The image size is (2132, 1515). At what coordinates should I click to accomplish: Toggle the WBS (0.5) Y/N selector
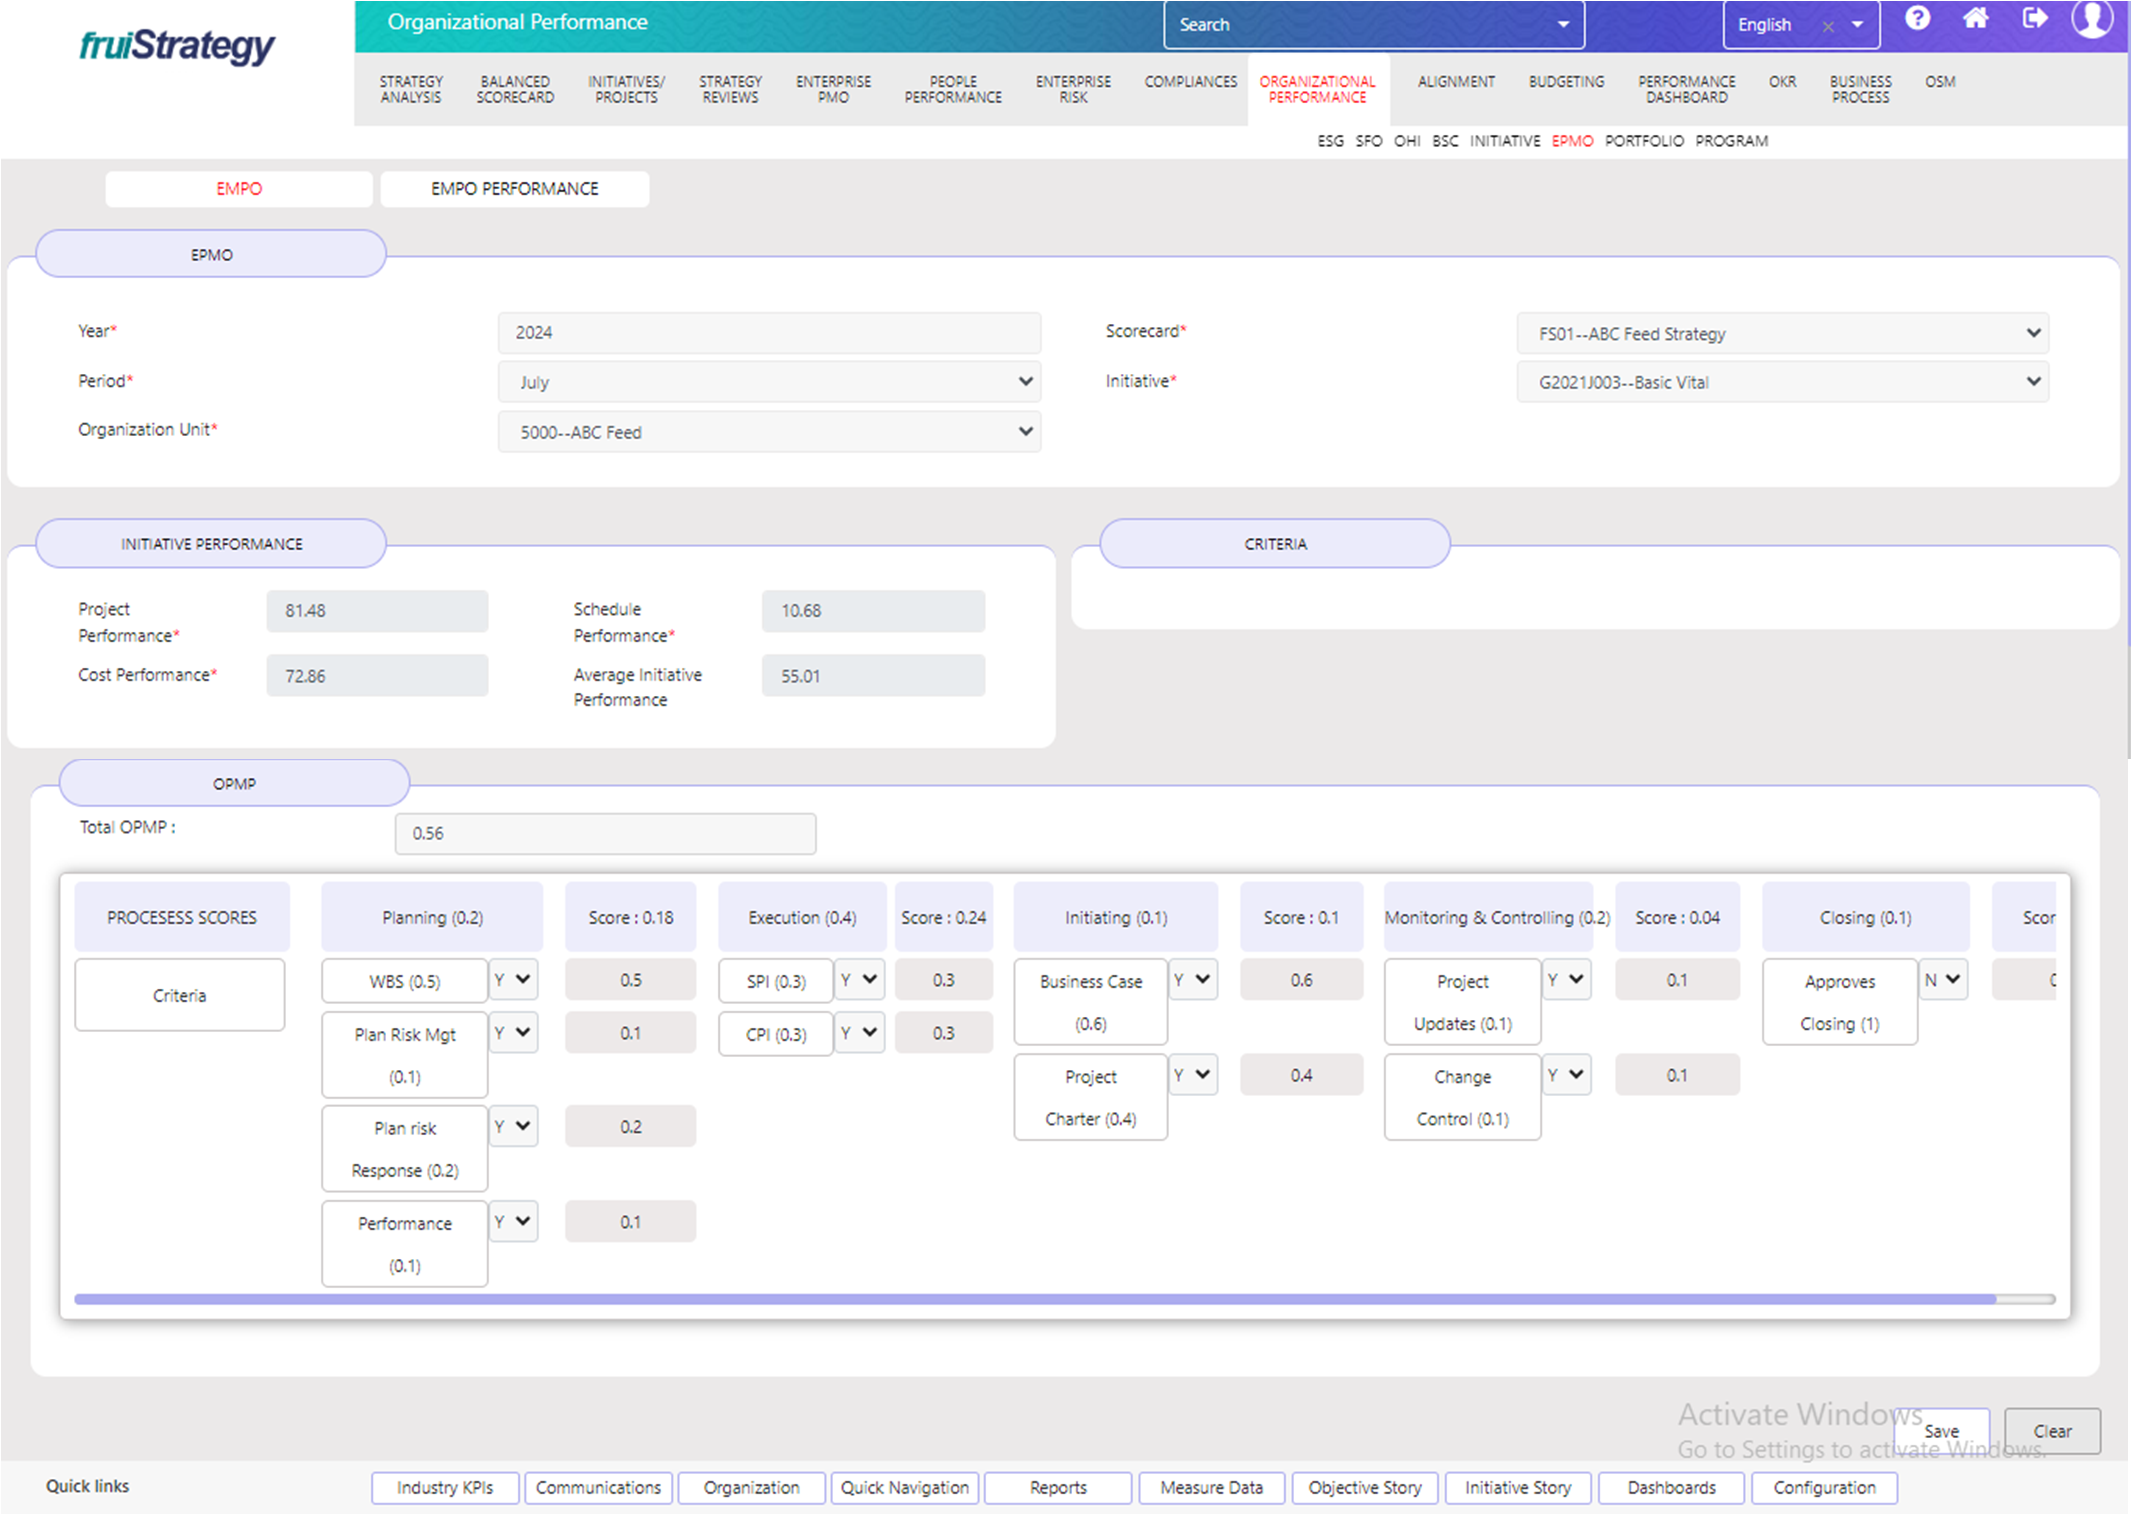point(513,980)
